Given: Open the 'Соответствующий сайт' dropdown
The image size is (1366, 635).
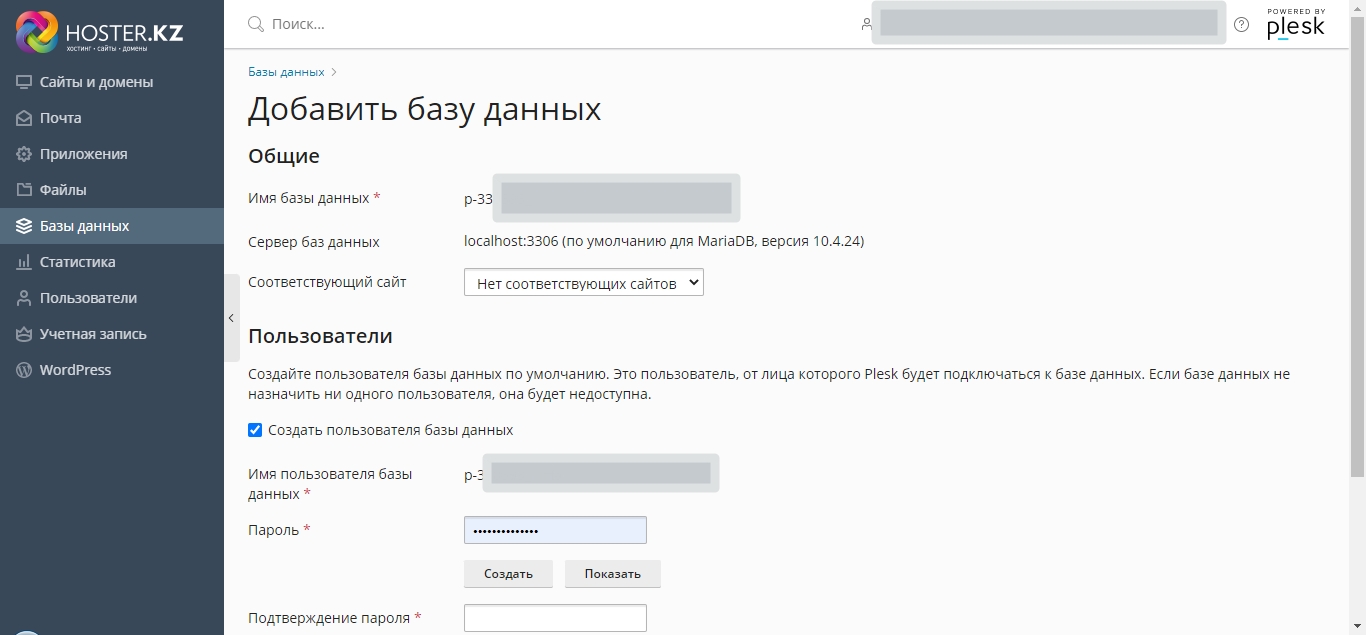Looking at the screenshot, I should (583, 283).
